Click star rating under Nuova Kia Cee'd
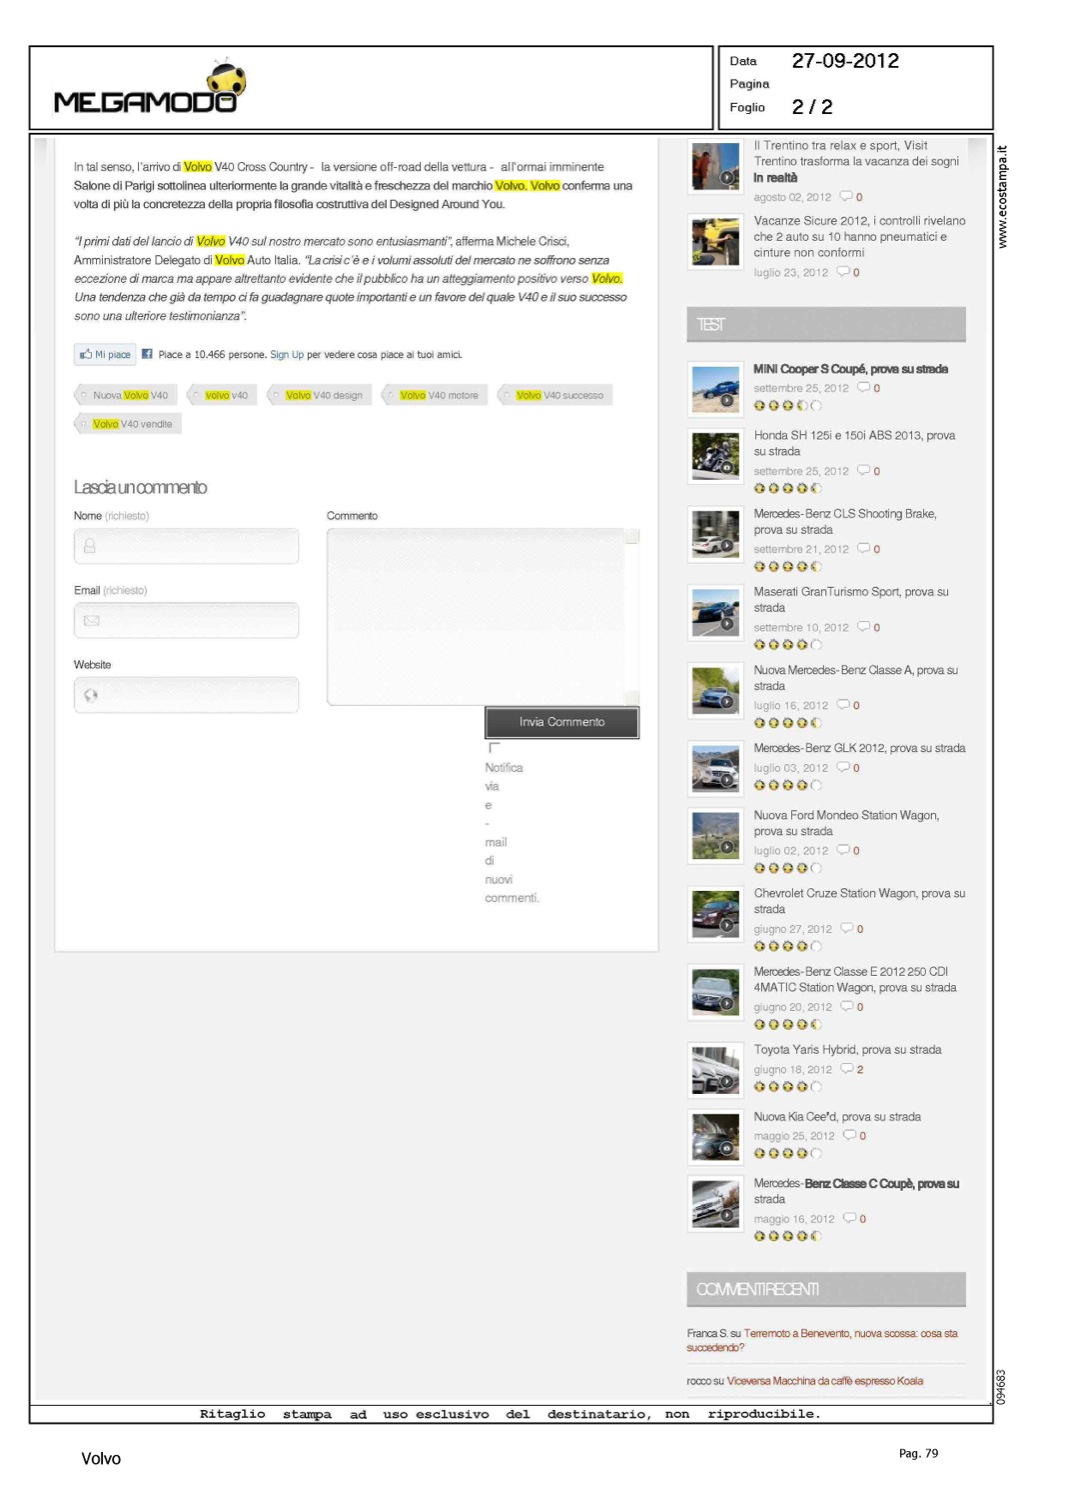Image resolution: width=1069 pixels, height=1500 pixels. (x=787, y=1153)
